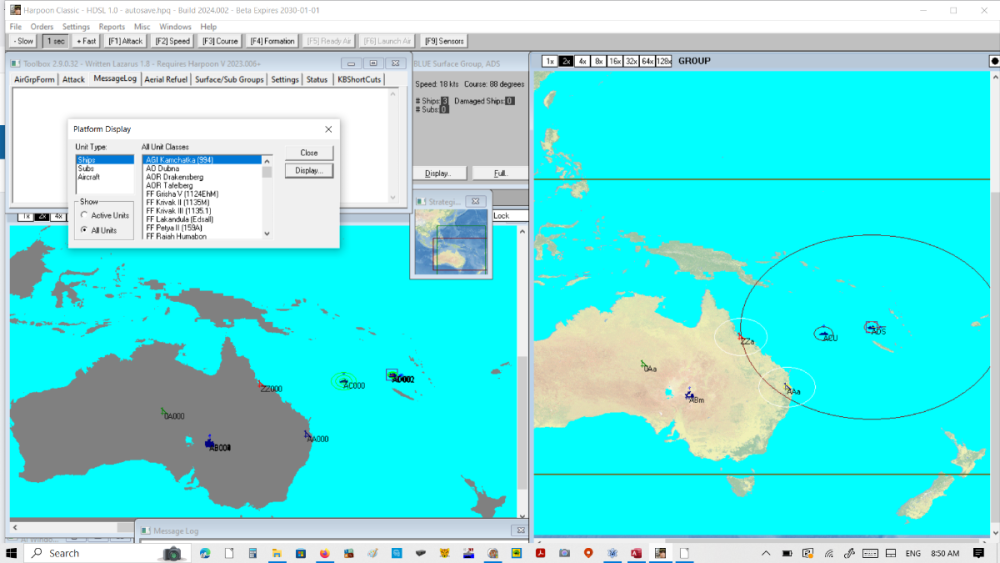Select the ABm unit on Group map
Image resolution: width=1000 pixels, height=563 pixels.
click(690, 395)
